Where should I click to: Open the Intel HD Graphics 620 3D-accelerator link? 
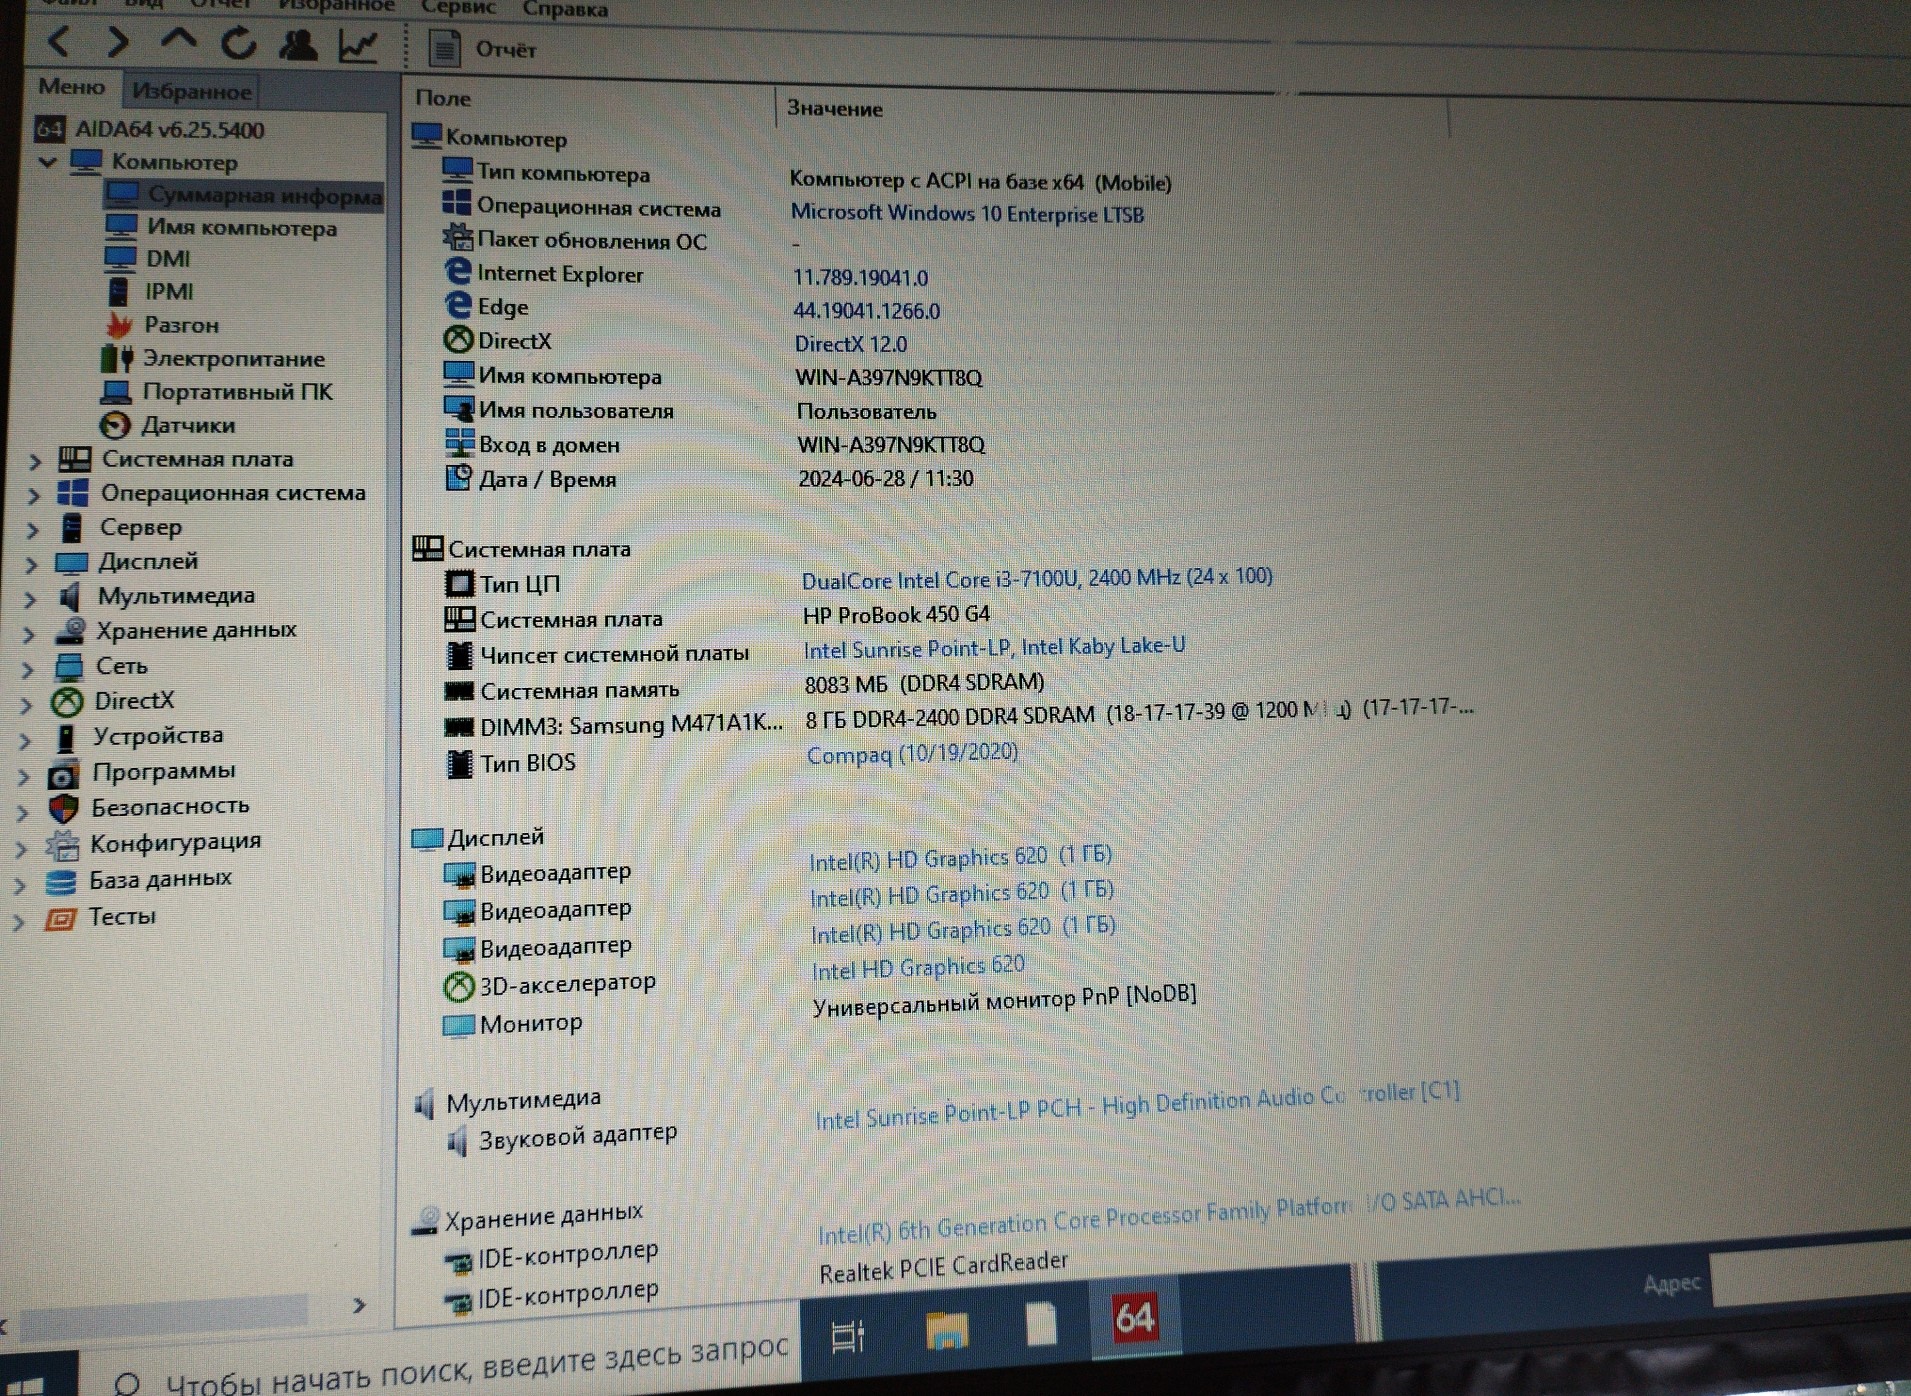[918, 968]
